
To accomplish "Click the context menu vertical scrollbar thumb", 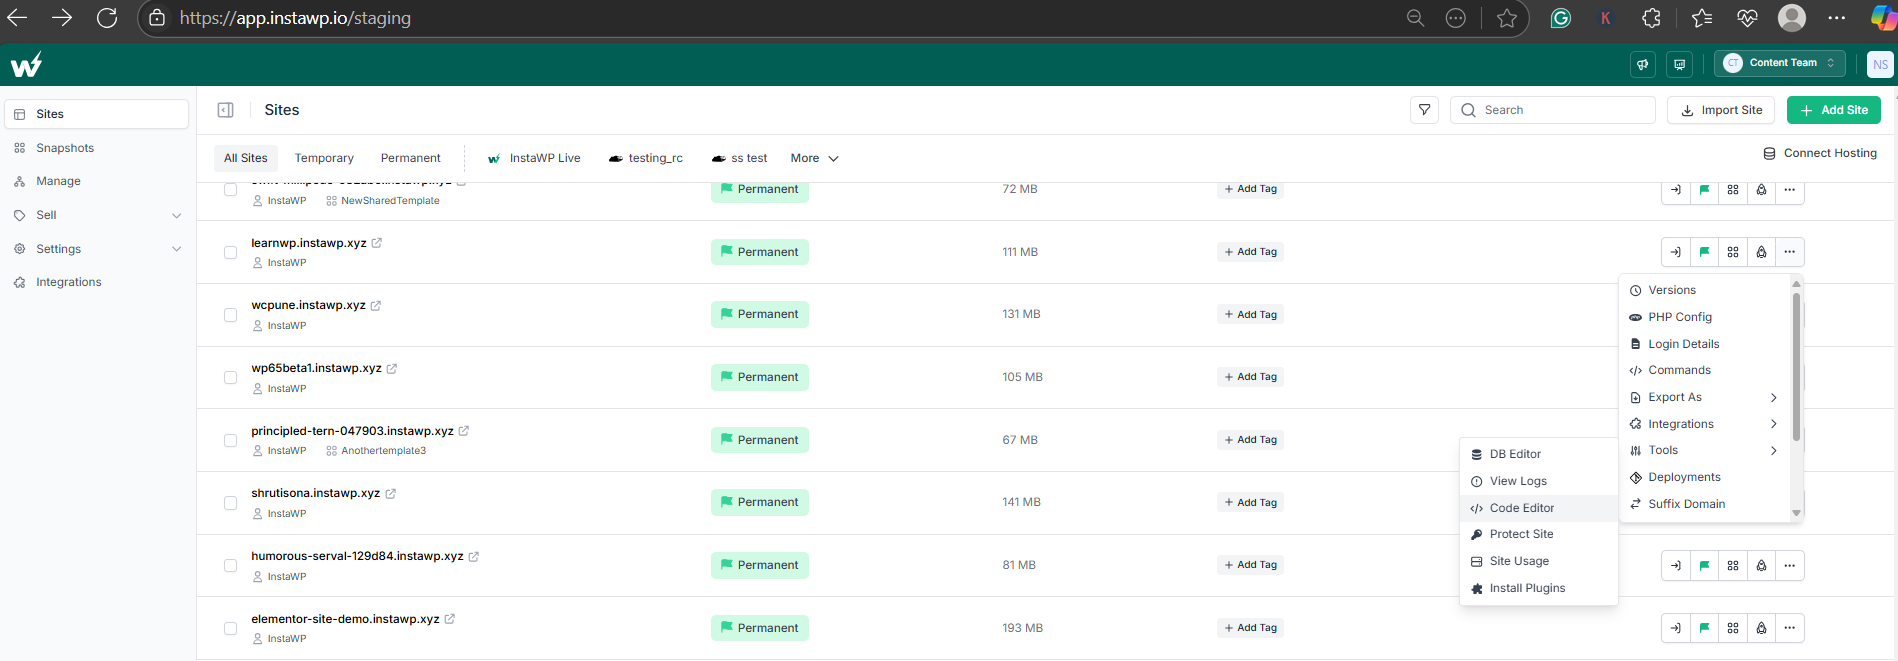I will coord(1796,367).
